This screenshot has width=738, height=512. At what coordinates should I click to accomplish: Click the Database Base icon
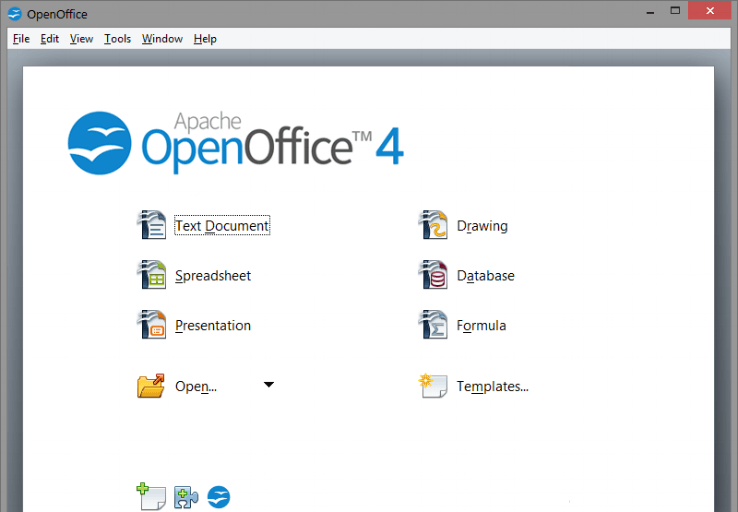433,274
